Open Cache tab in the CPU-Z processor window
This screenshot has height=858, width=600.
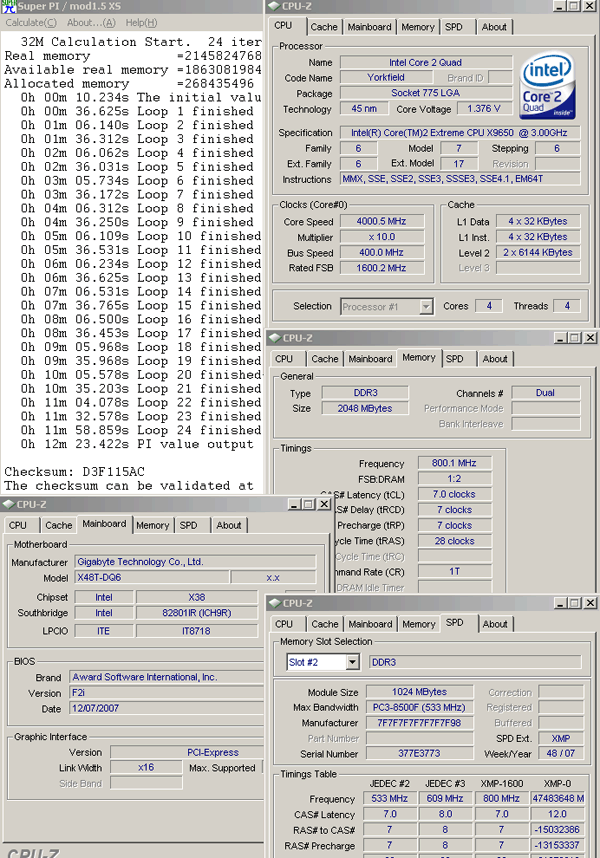324,27
